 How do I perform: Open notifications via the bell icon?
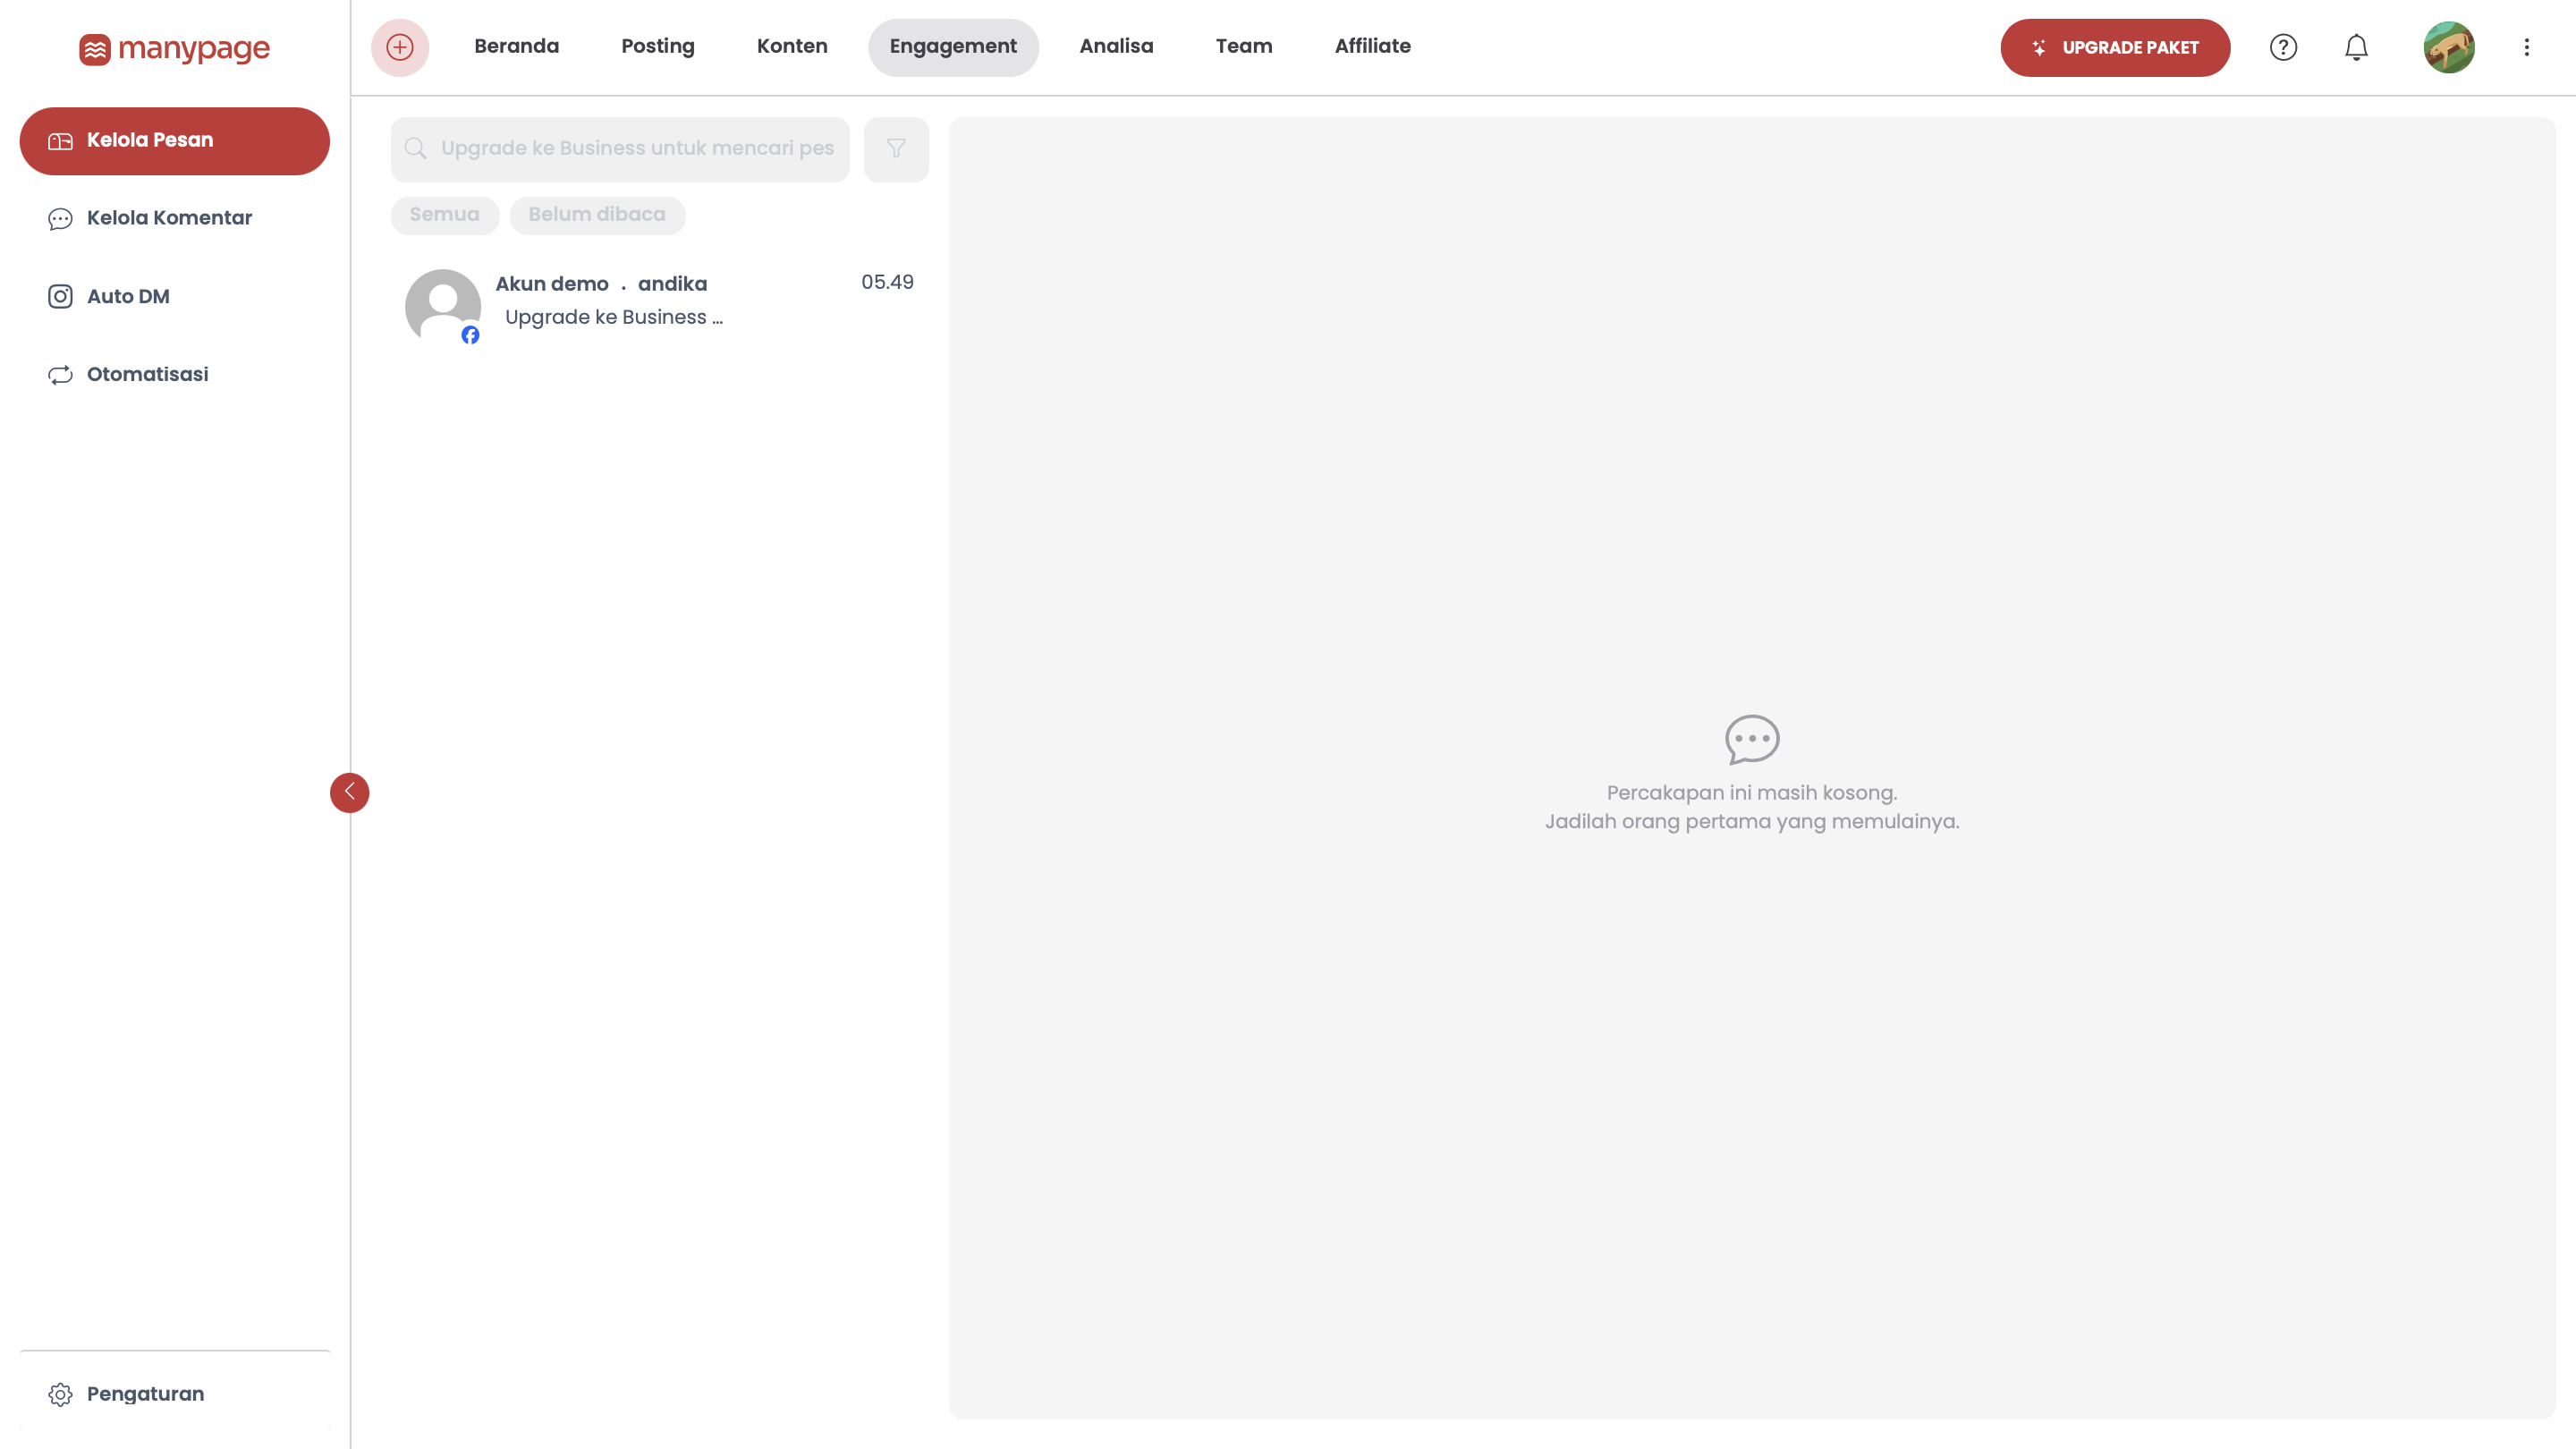click(2356, 47)
